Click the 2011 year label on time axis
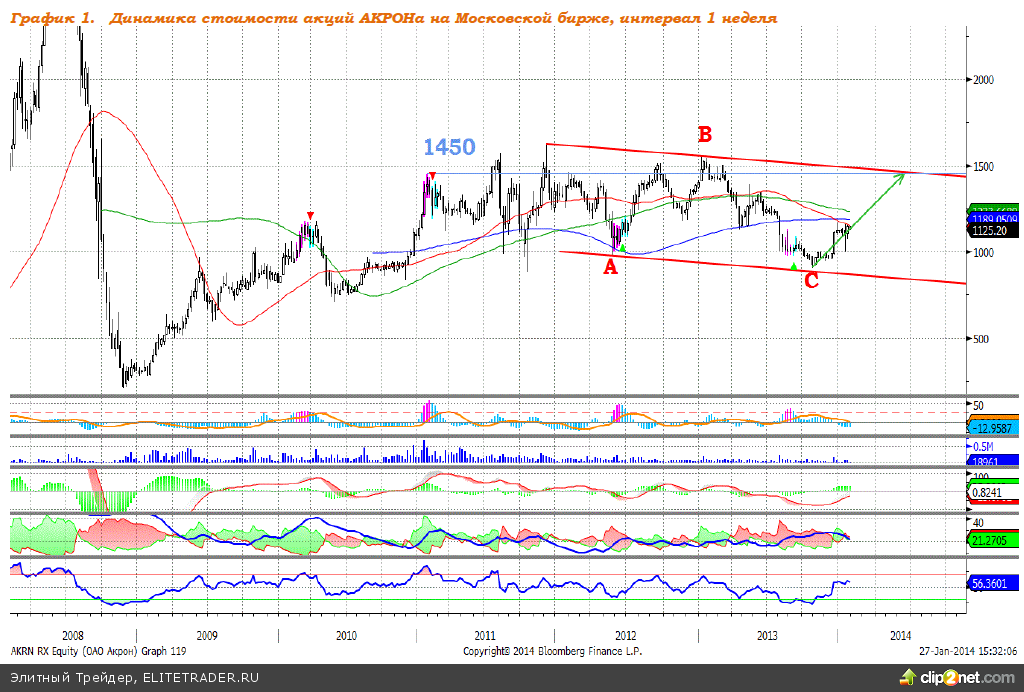This screenshot has height=692, width=1024. click(x=485, y=635)
